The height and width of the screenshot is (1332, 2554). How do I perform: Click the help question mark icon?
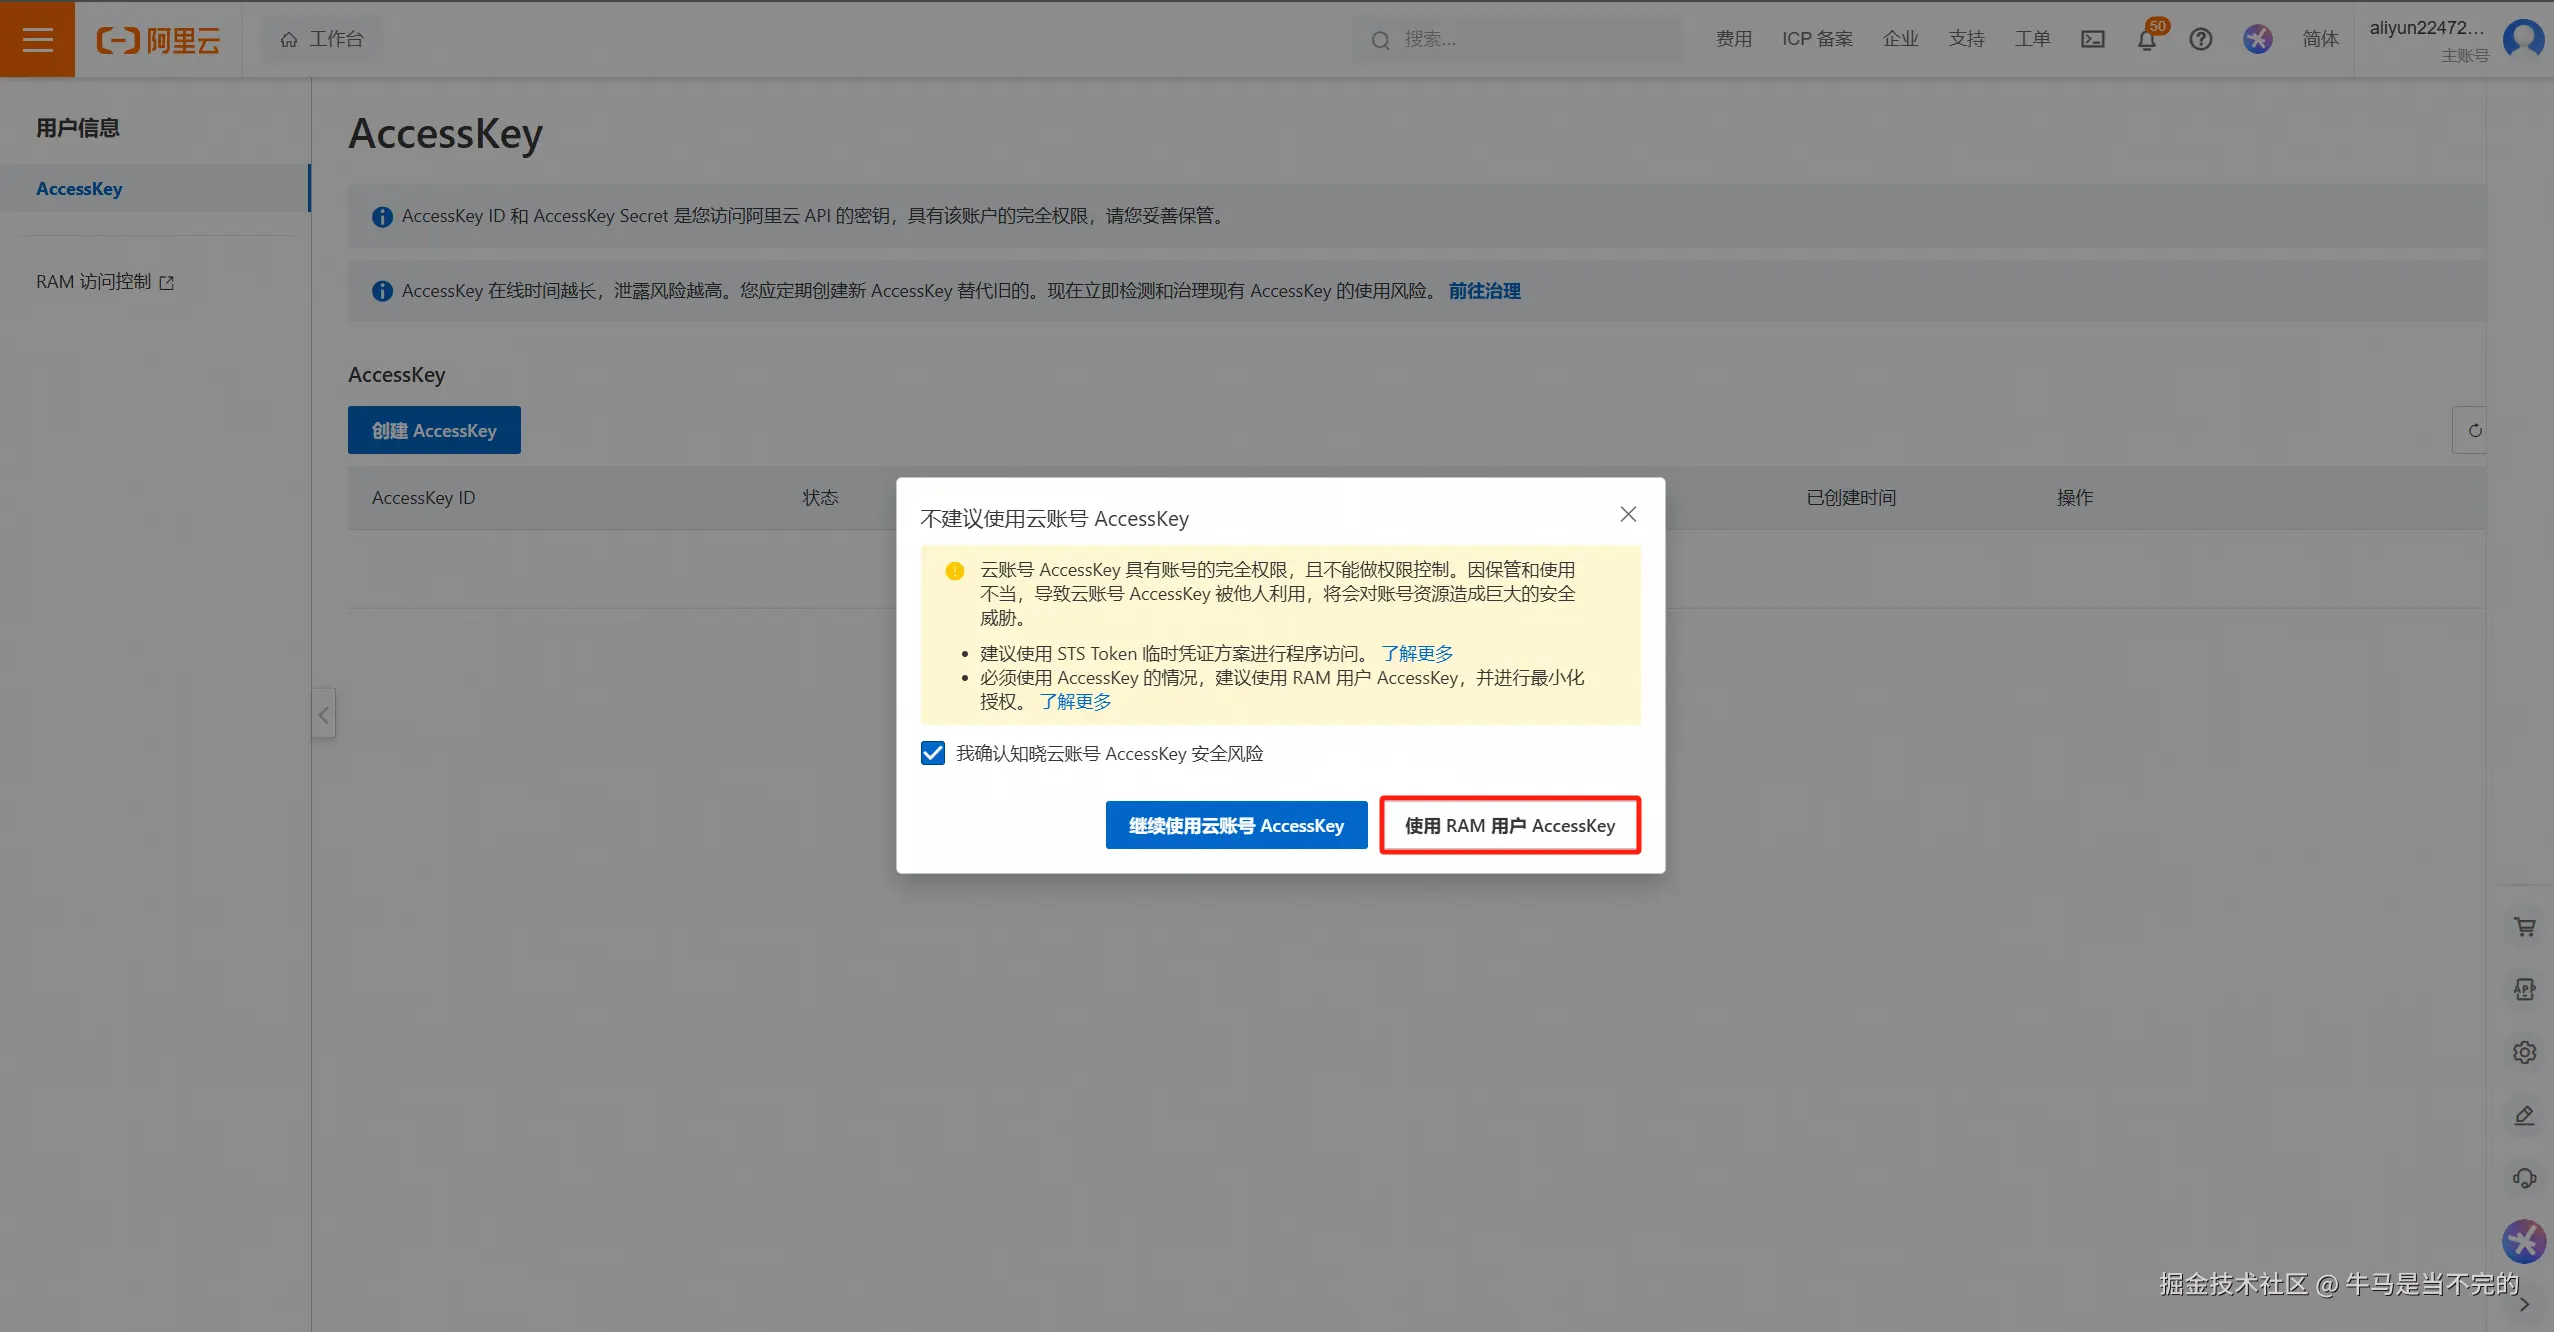pos(2200,39)
